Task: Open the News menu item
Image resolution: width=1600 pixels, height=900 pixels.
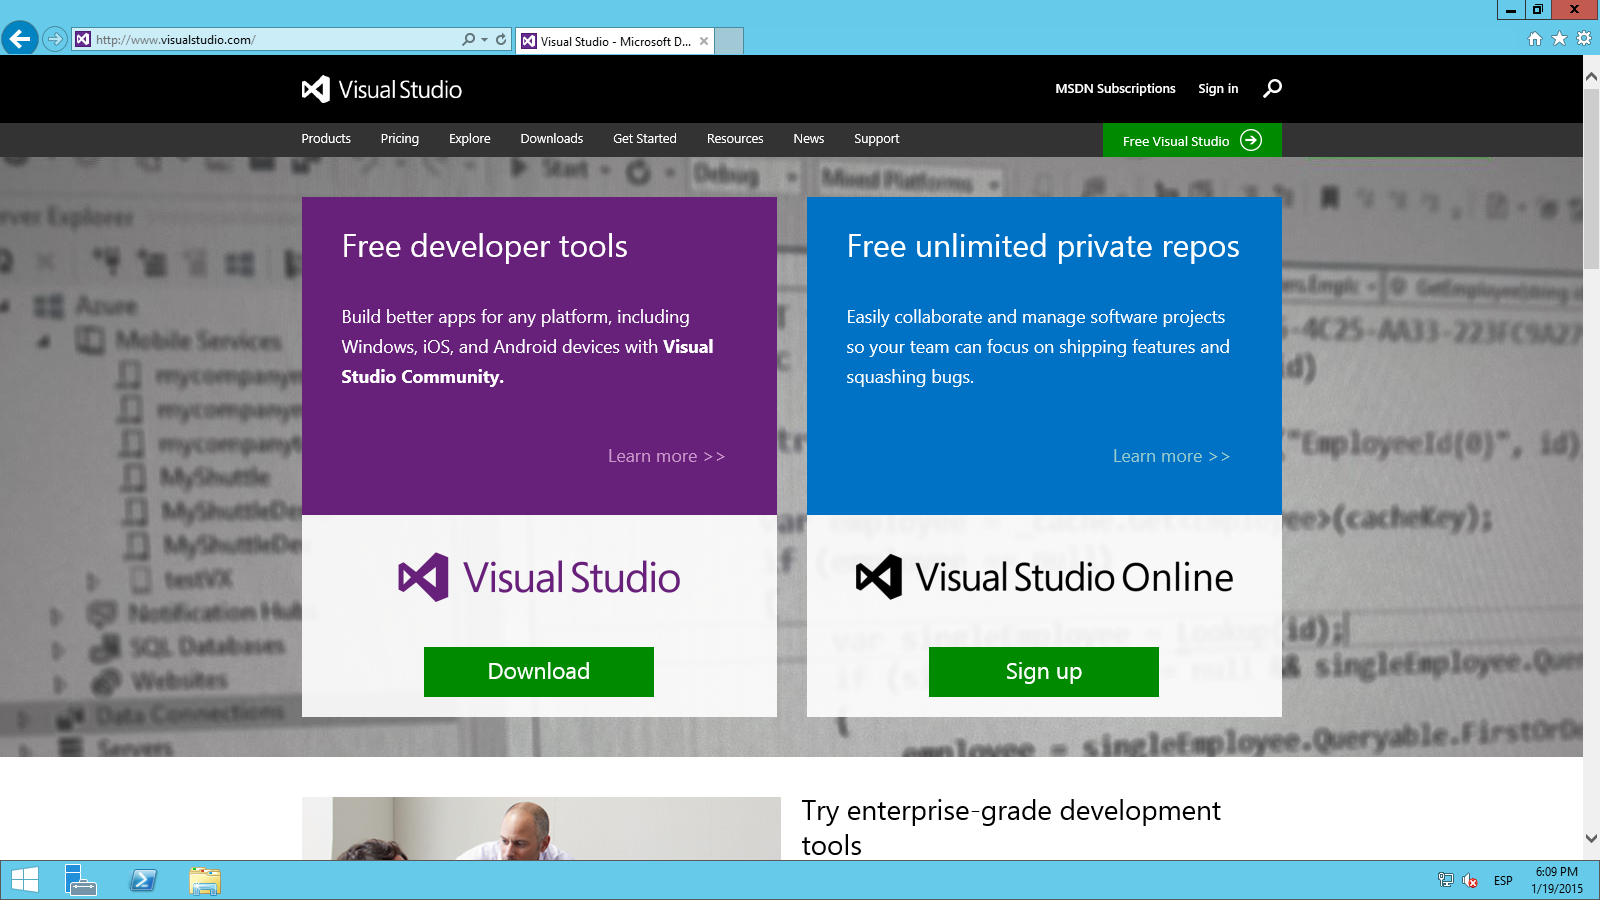Action: [809, 139]
